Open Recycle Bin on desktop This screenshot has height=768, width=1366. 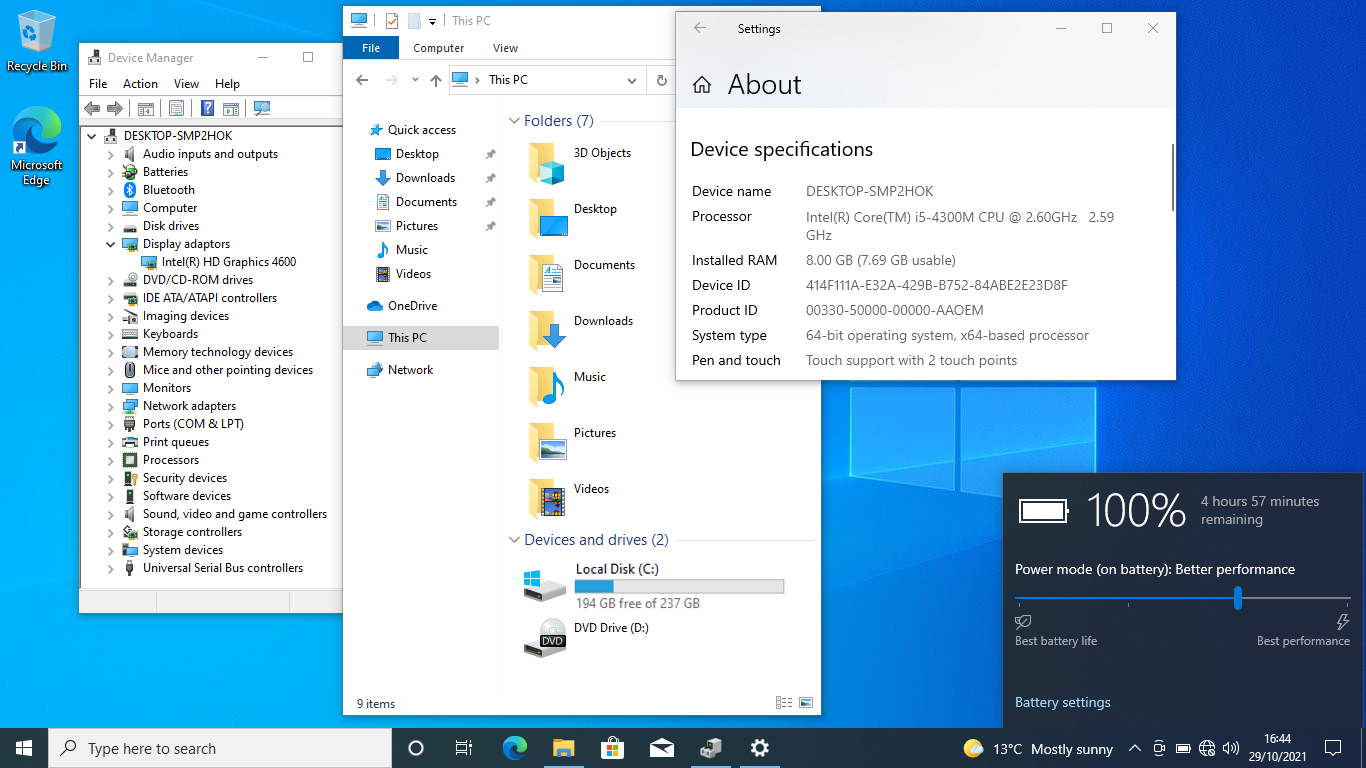click(x=36, y=42)
